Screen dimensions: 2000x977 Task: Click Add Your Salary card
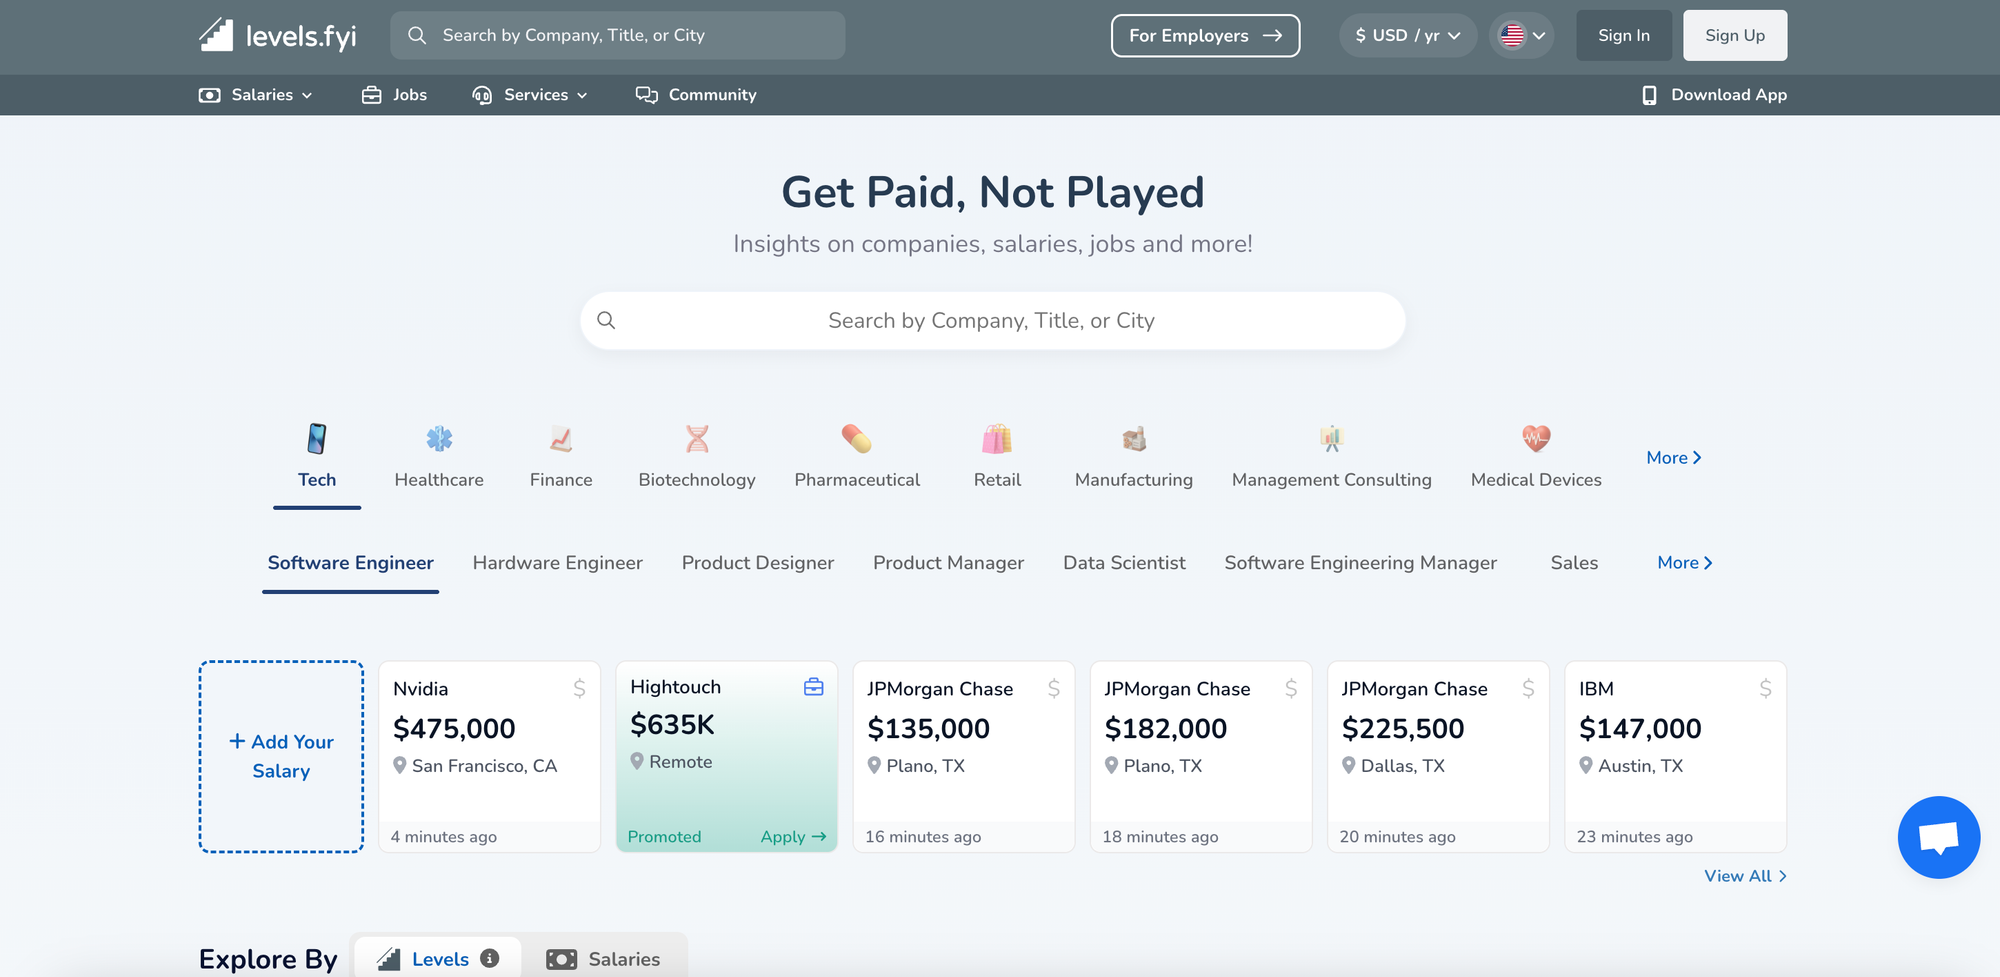pos(281,756)
